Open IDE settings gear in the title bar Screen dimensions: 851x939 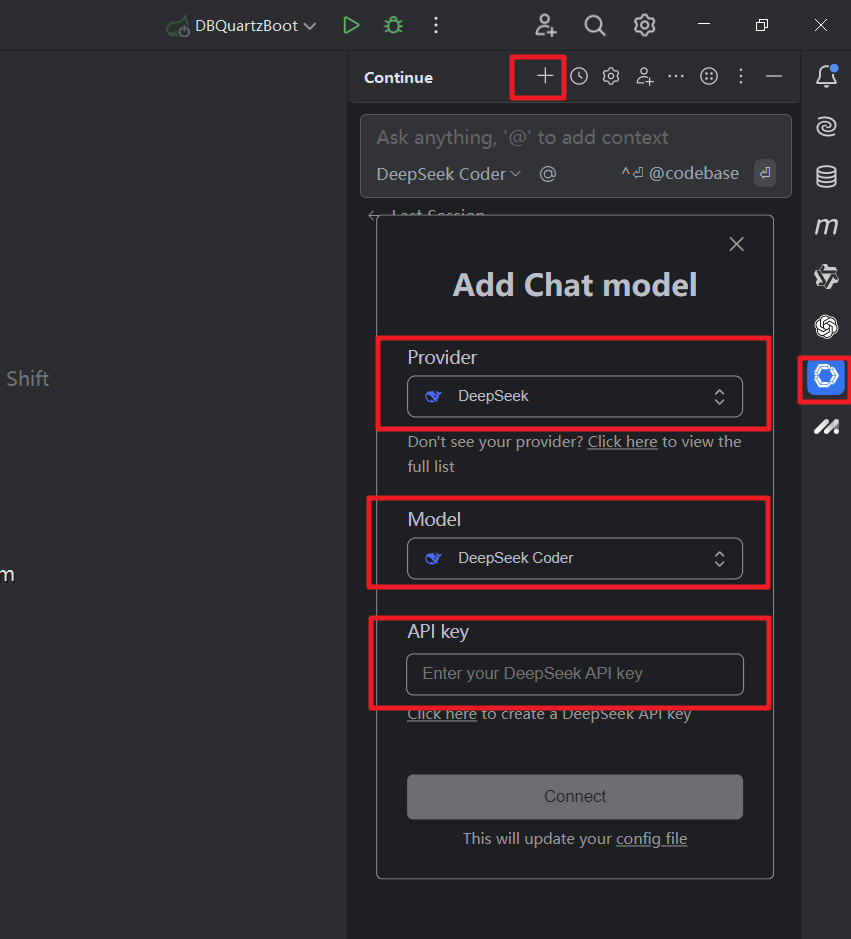click(644, 25)
